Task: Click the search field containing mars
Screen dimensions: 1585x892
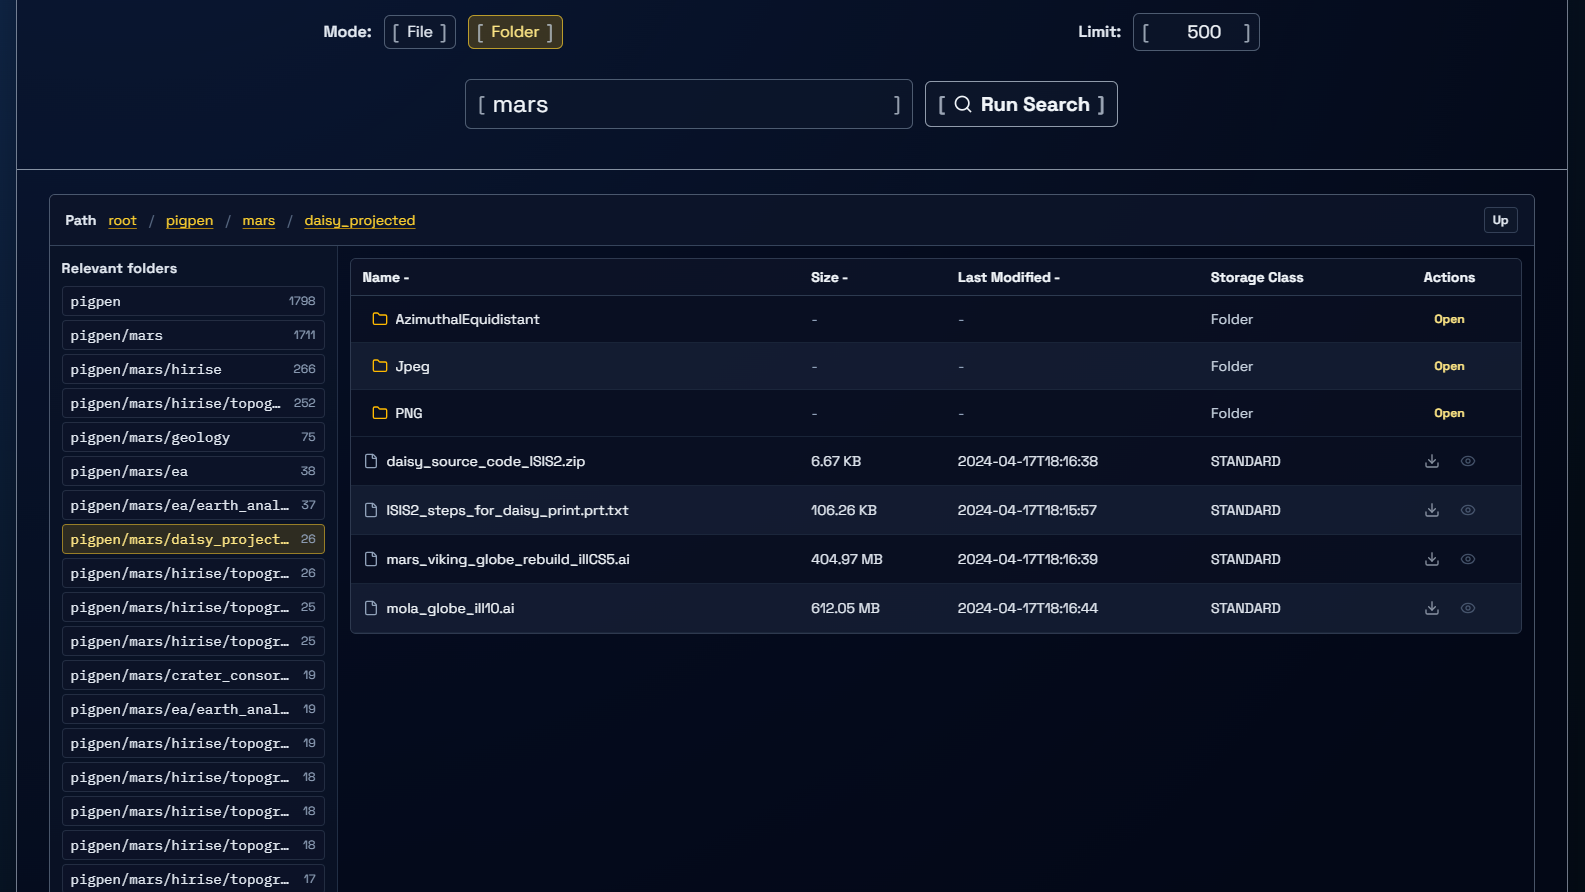Action: [x=688, y=104]
